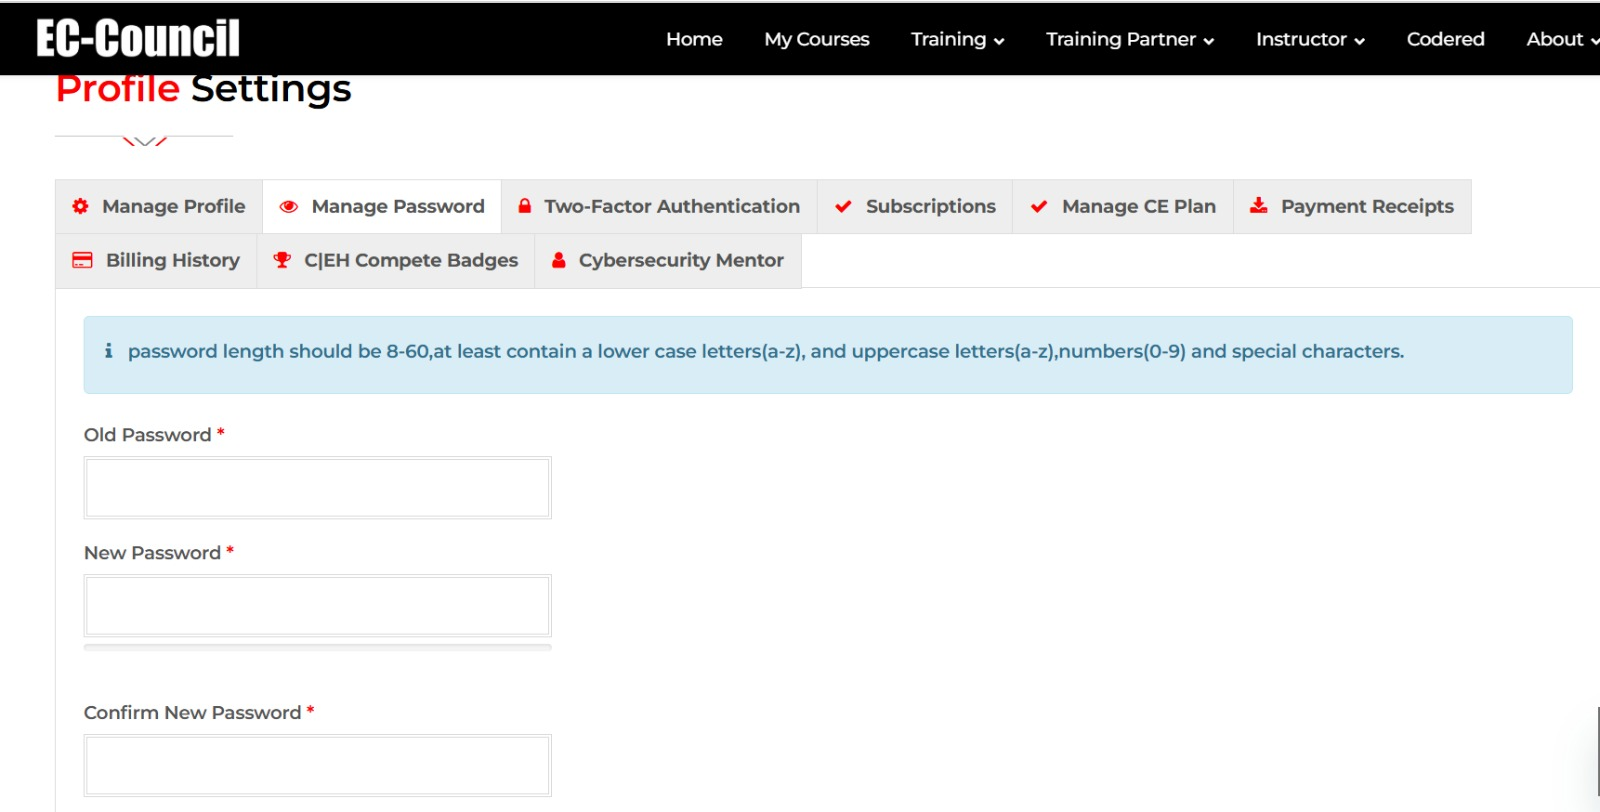Open My Courses in the navigation
1600x812 pixels.
[817, 39]
